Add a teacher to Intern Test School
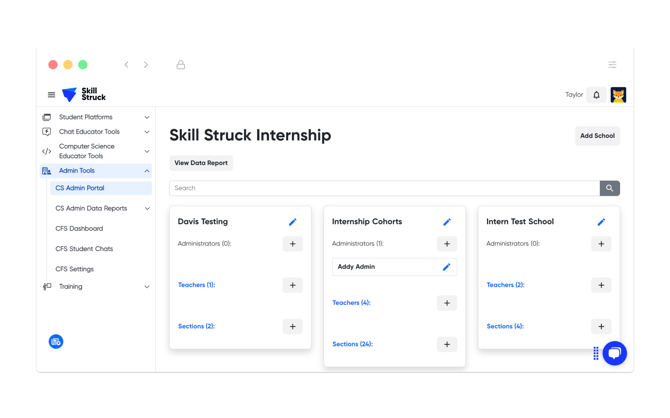The width and height of the screenshot is (670, 418). pos(601,285)
